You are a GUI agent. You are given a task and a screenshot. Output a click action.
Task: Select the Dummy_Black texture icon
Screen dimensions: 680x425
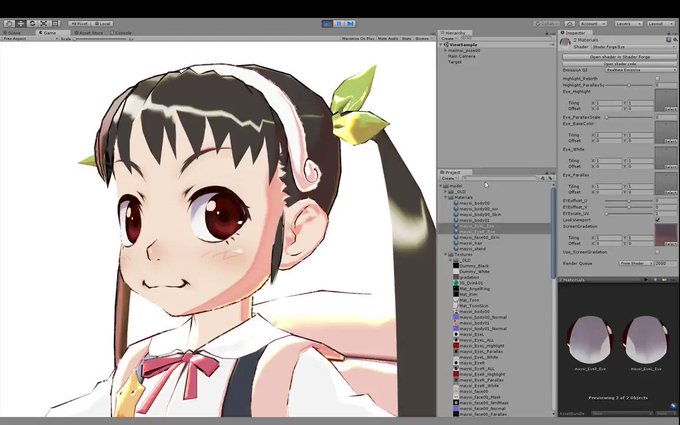[x=456, y=266]
